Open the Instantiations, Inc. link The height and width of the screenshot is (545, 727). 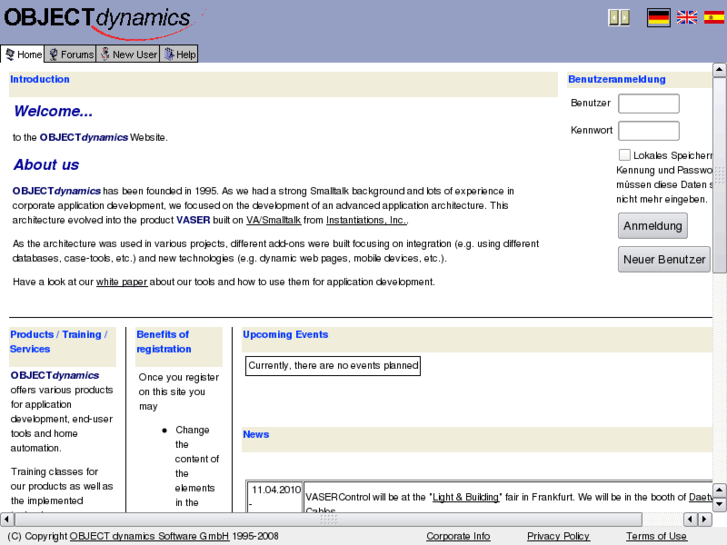point(366,220)
